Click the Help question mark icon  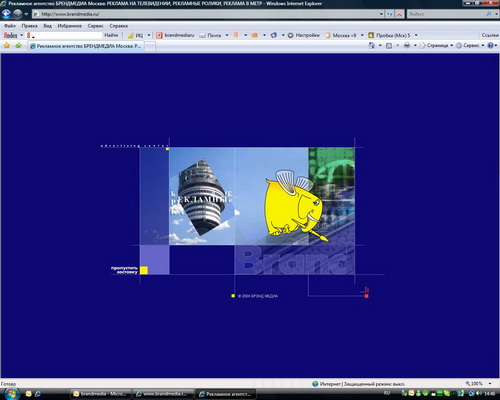[x=490, y=46]
